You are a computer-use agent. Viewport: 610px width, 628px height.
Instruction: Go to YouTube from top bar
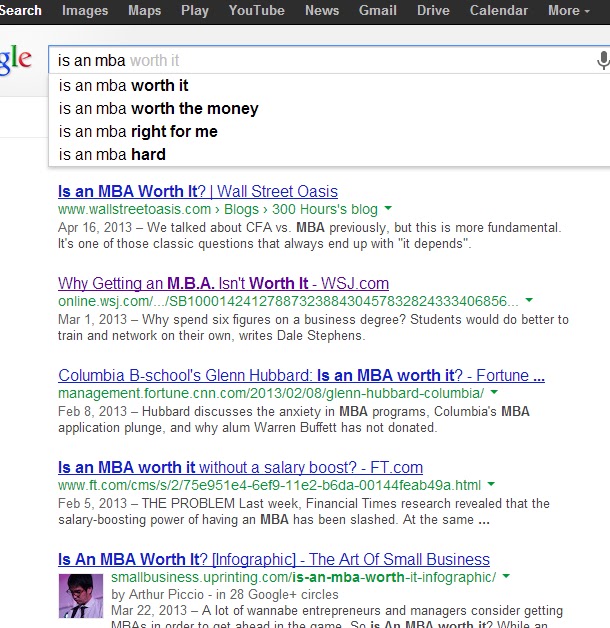pyautogui.click(x=257, y=10)
